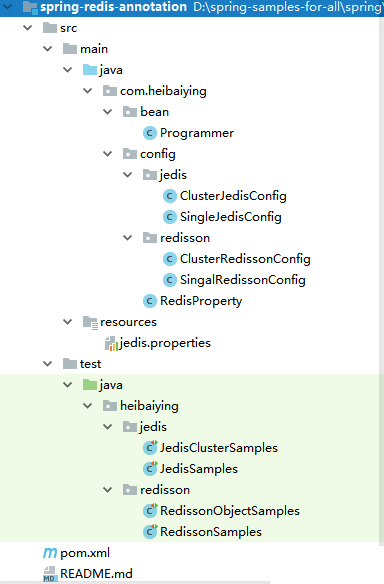Select SingalRedissonConfig class
The height and width of the screenshot is (584, 384).
tap(242, 280)
